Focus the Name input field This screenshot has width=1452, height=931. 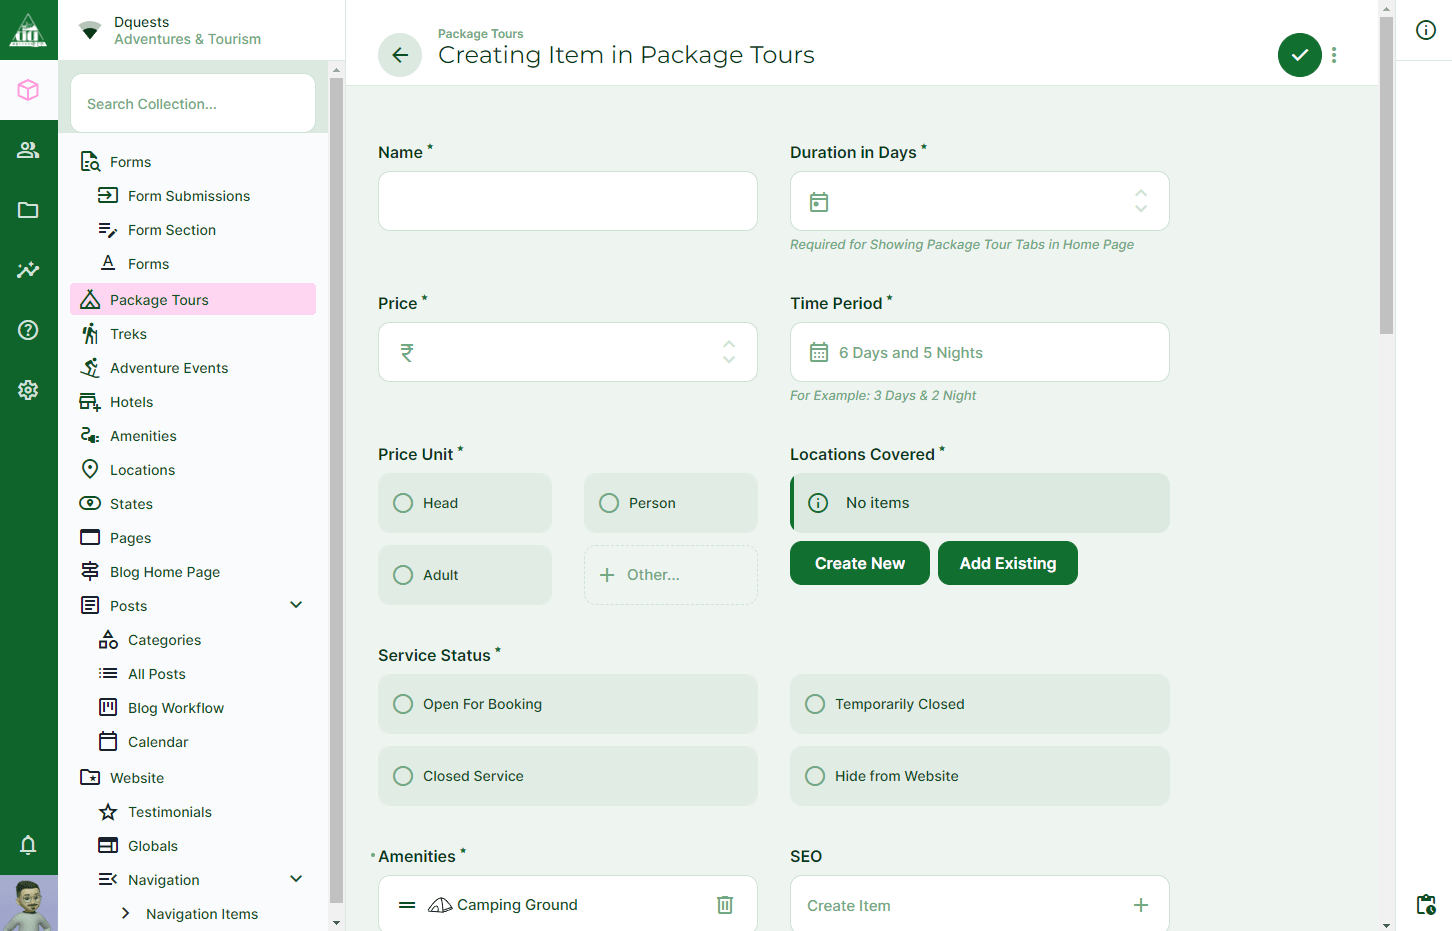[x=568, y=201]
